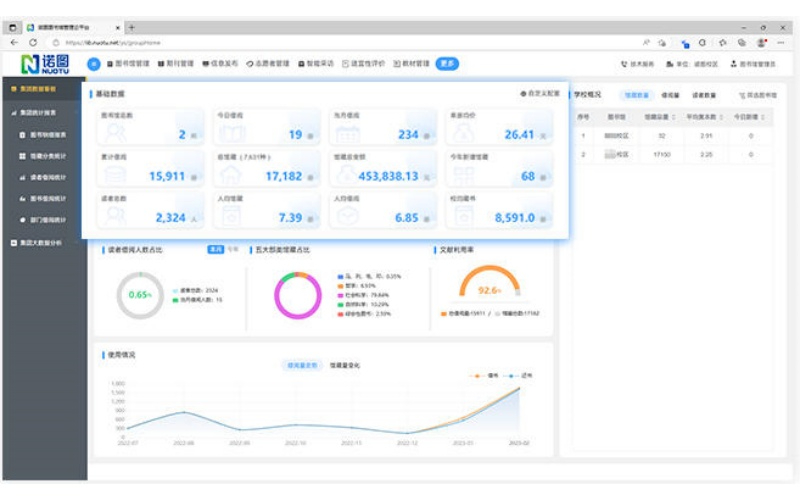Click the gear icon for custom configuration

523,94
